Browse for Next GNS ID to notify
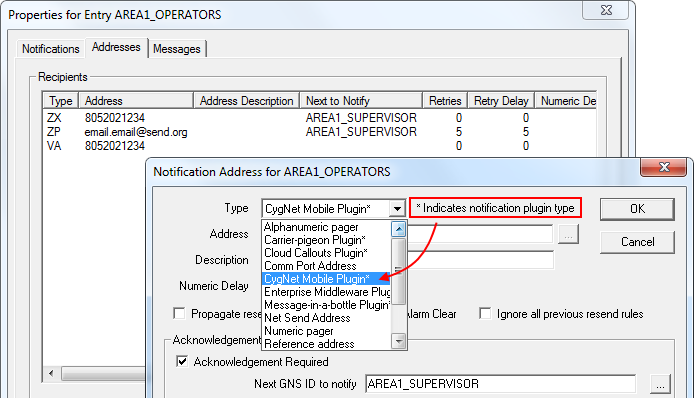The width and height of the screenshot is (694, 398). coord(660,384)
